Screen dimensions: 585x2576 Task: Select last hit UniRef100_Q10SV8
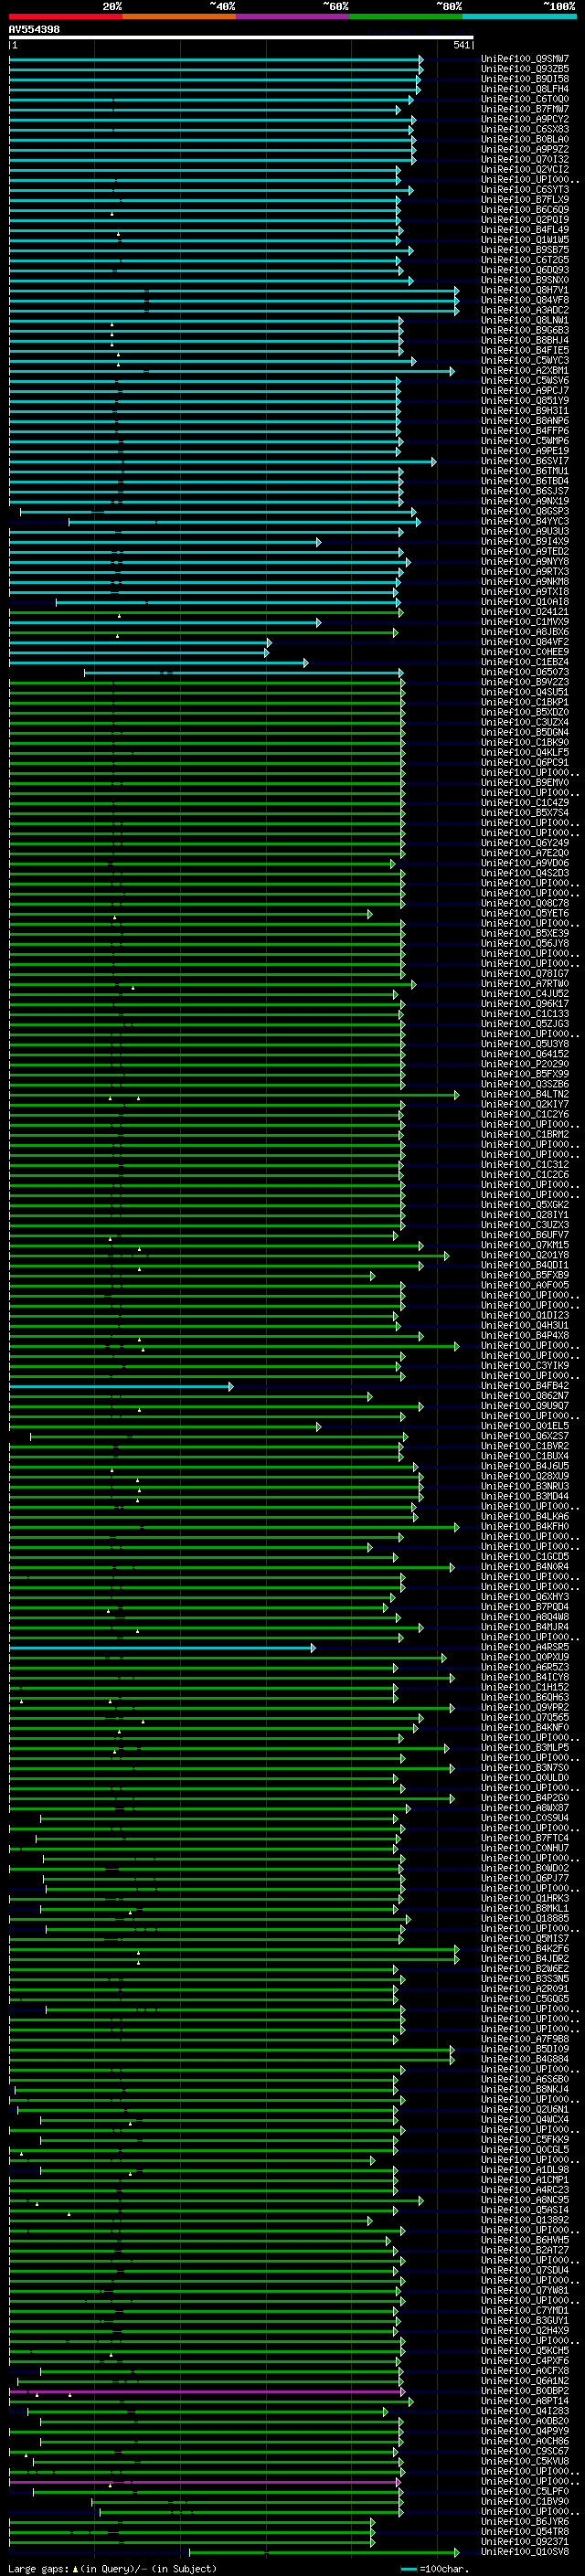[x=525, y=2552]
